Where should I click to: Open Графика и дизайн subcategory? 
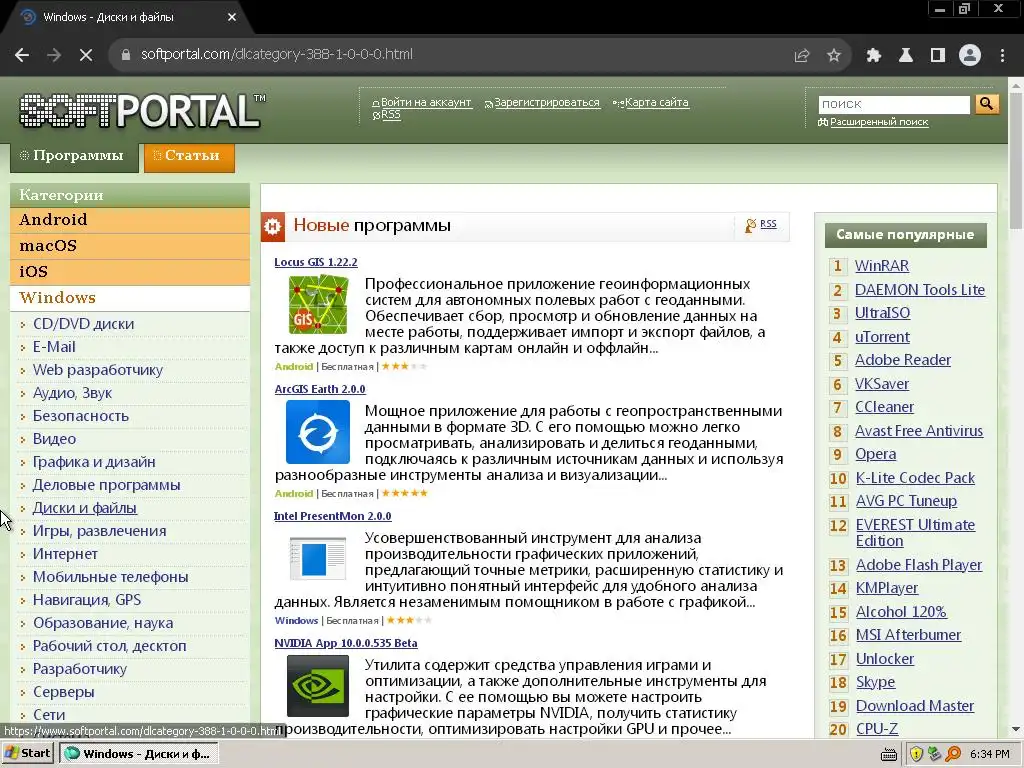point(94,462)
